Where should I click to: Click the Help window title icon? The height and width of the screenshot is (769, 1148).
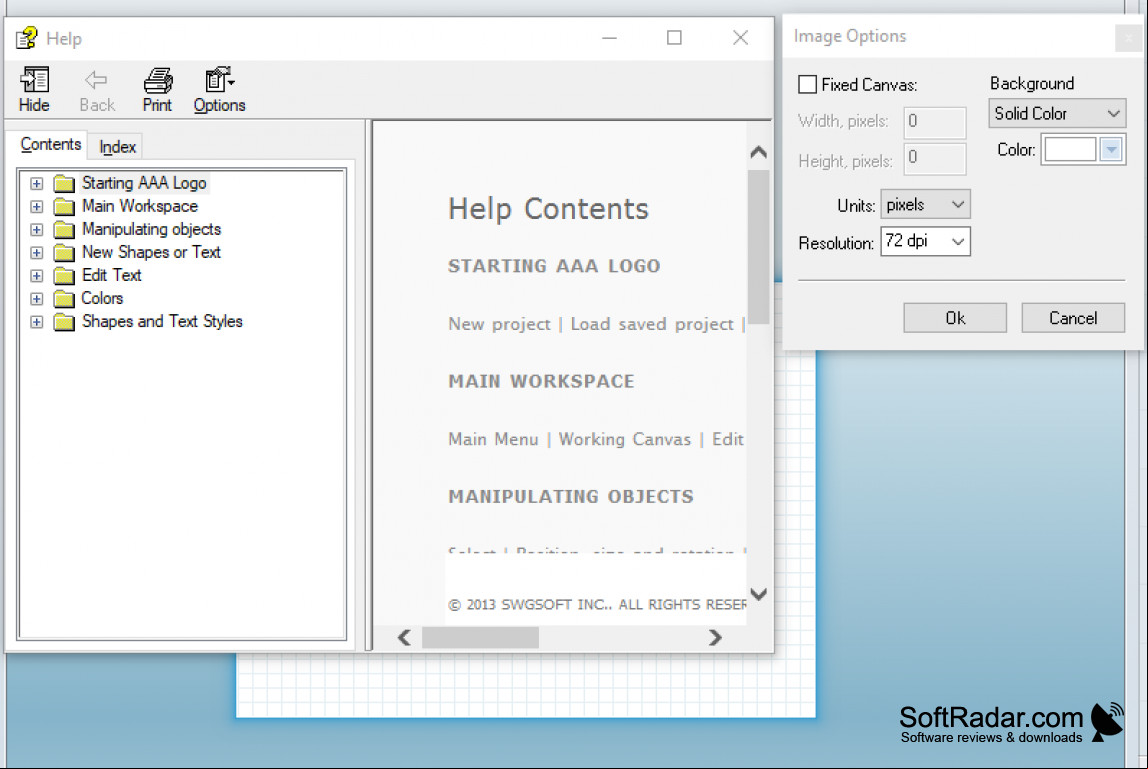pyautogui.click(x=27, y=37)
